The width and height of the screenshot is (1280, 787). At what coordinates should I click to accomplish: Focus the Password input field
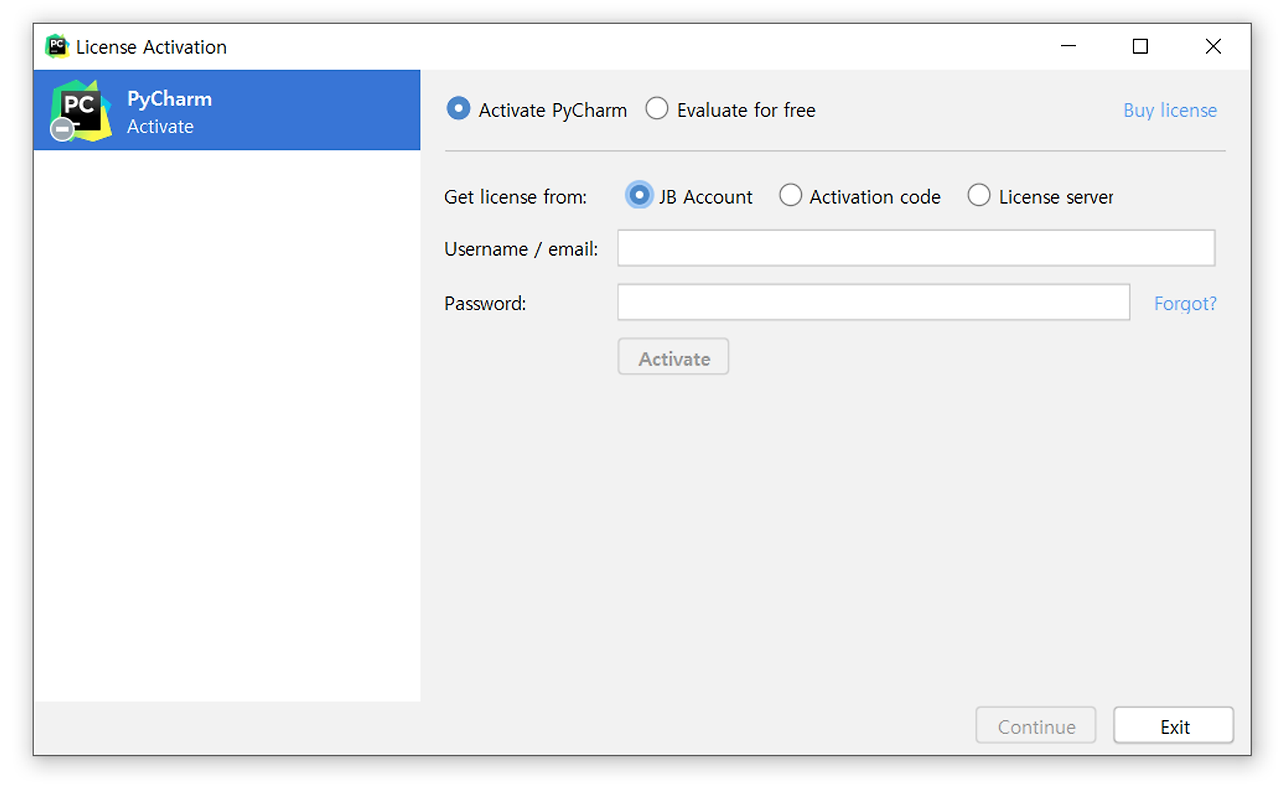[x=873, y=302]
